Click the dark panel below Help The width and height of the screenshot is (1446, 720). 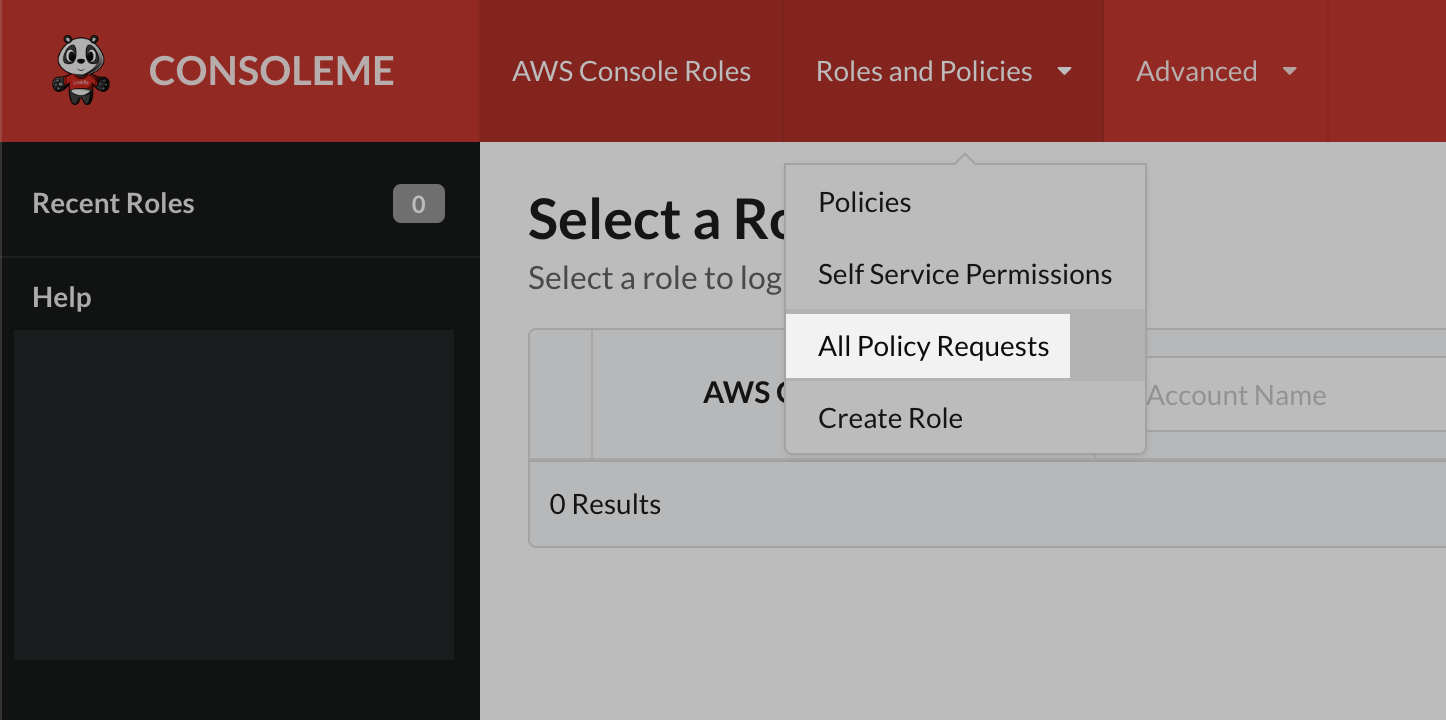(x=234, y=495)
